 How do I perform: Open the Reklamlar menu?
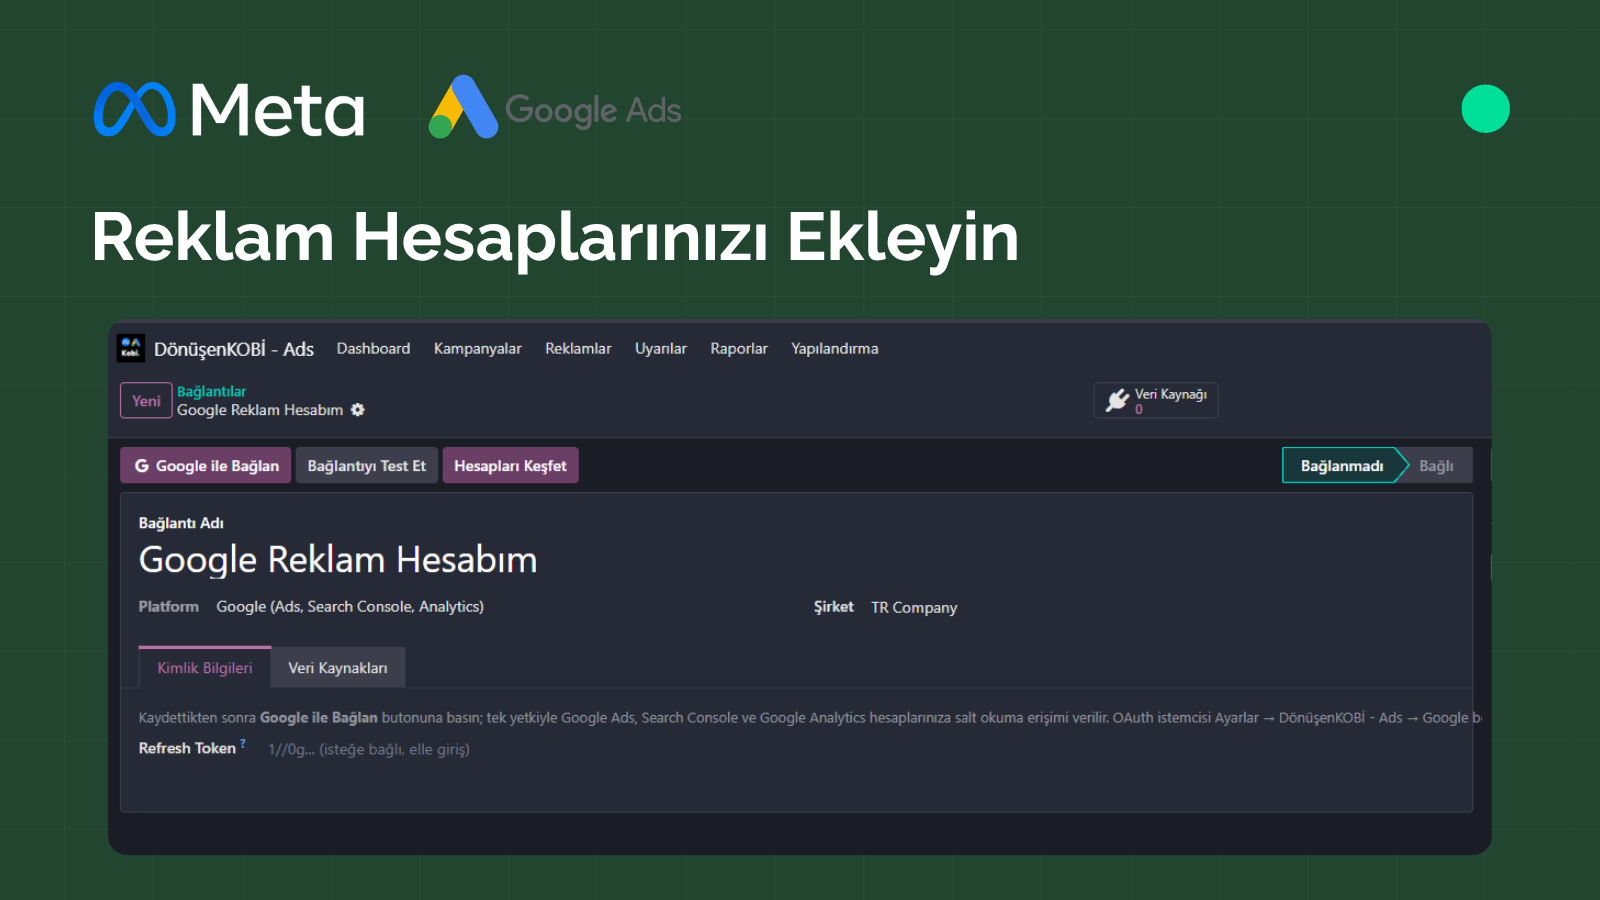[x=578, y=349]
